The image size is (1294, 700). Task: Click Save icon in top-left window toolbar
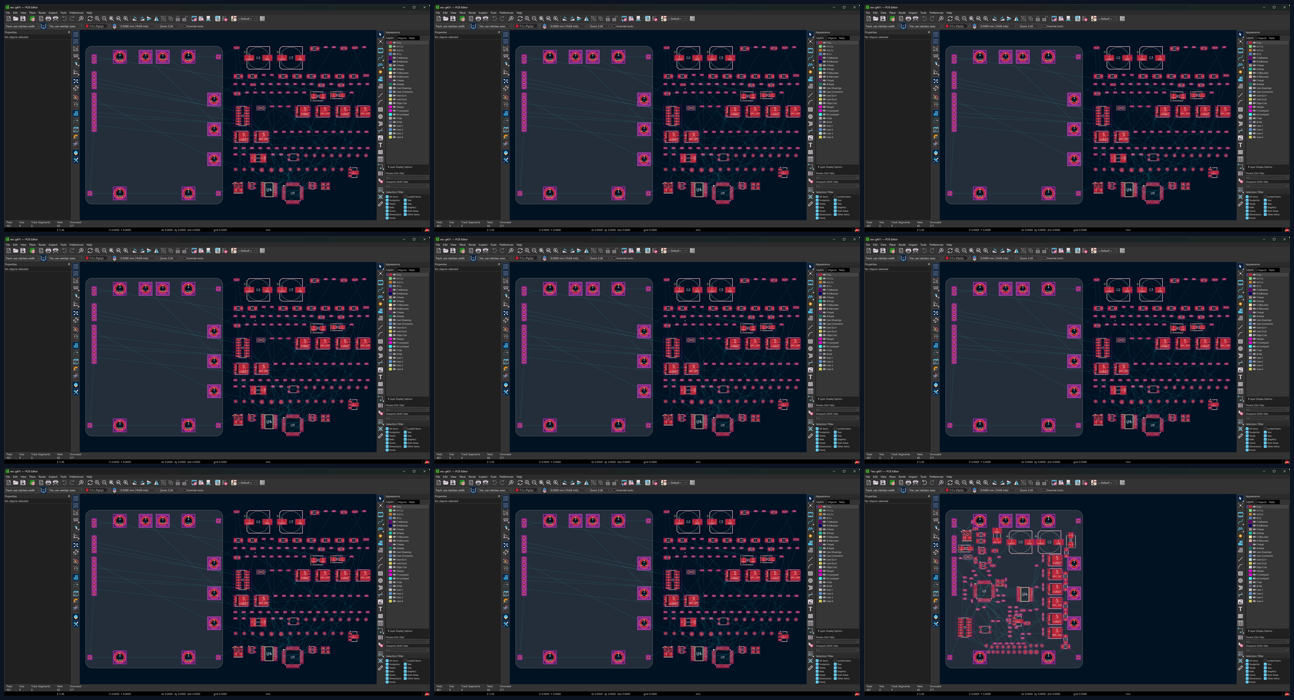click(23, 19)
